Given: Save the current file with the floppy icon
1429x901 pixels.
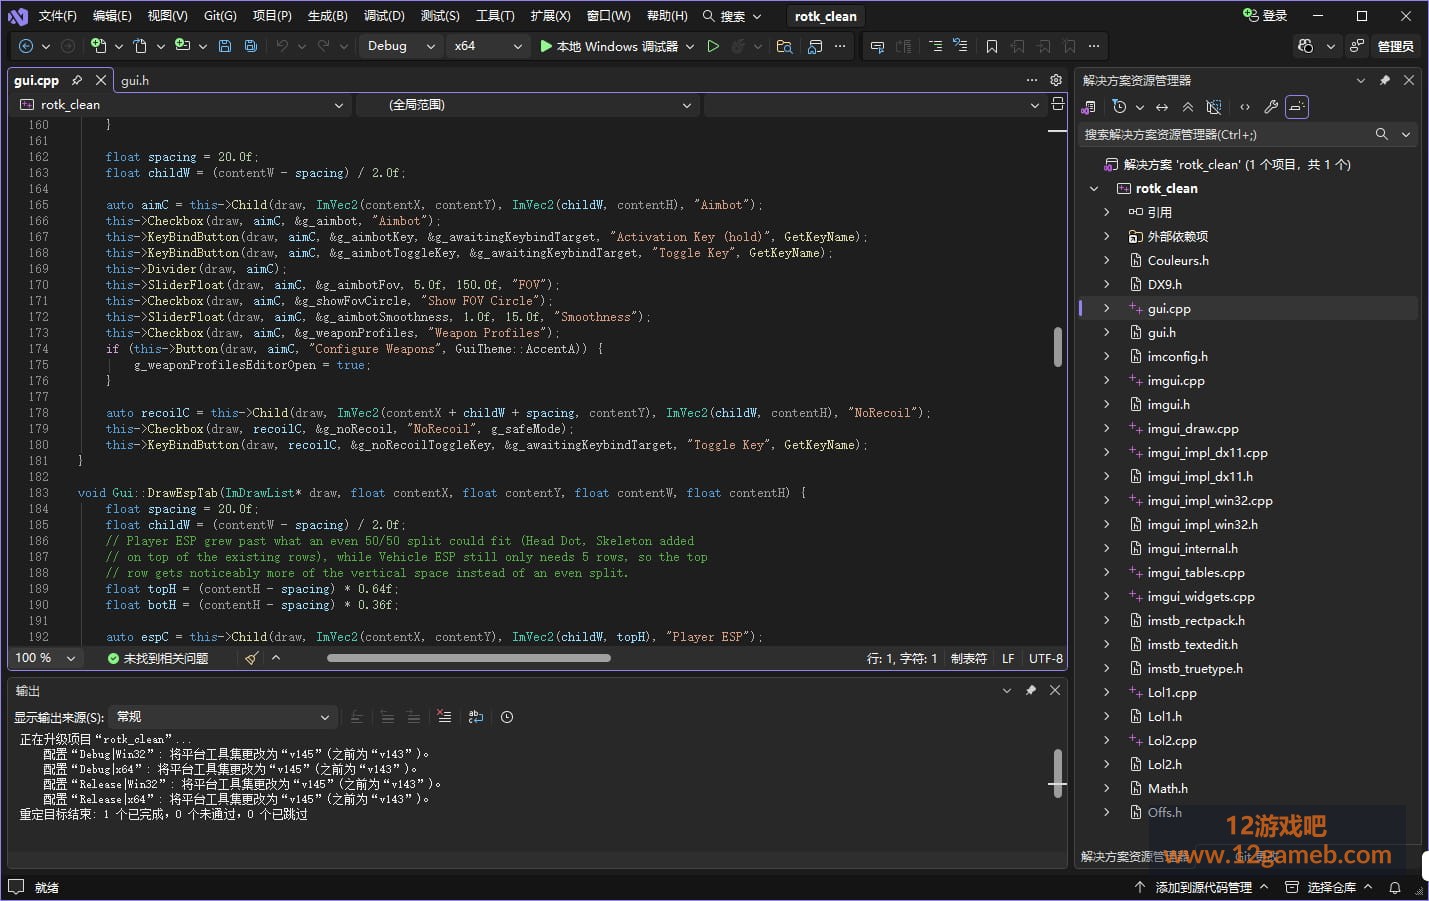Looking at the screenshot, I should click(x=225, y=46).
